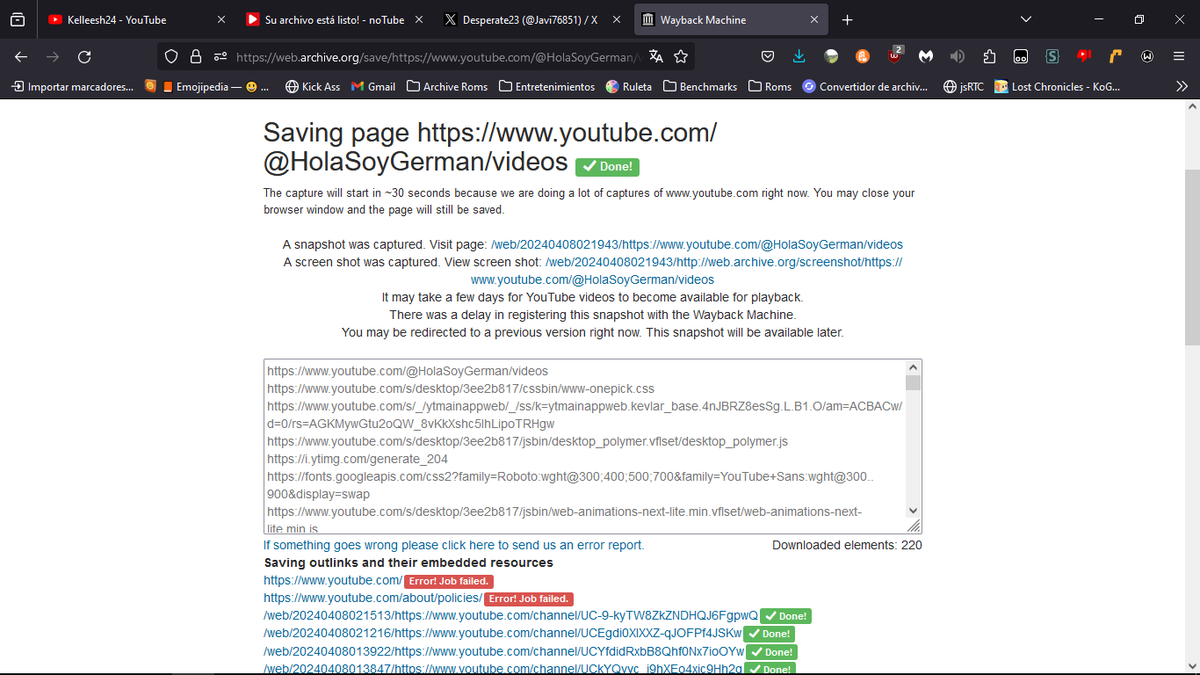Open Gmail bookmark
Viewport: 1200px width, 675px height.
374,87
